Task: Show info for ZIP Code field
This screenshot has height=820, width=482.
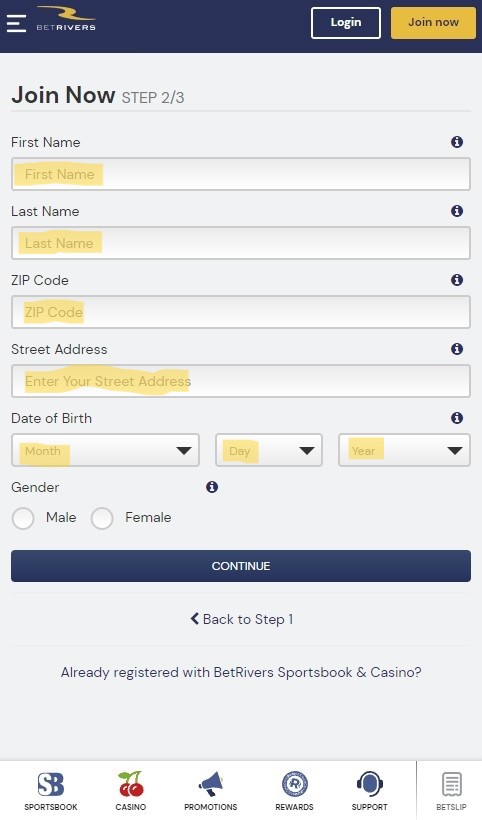Action: click(457, 280)
